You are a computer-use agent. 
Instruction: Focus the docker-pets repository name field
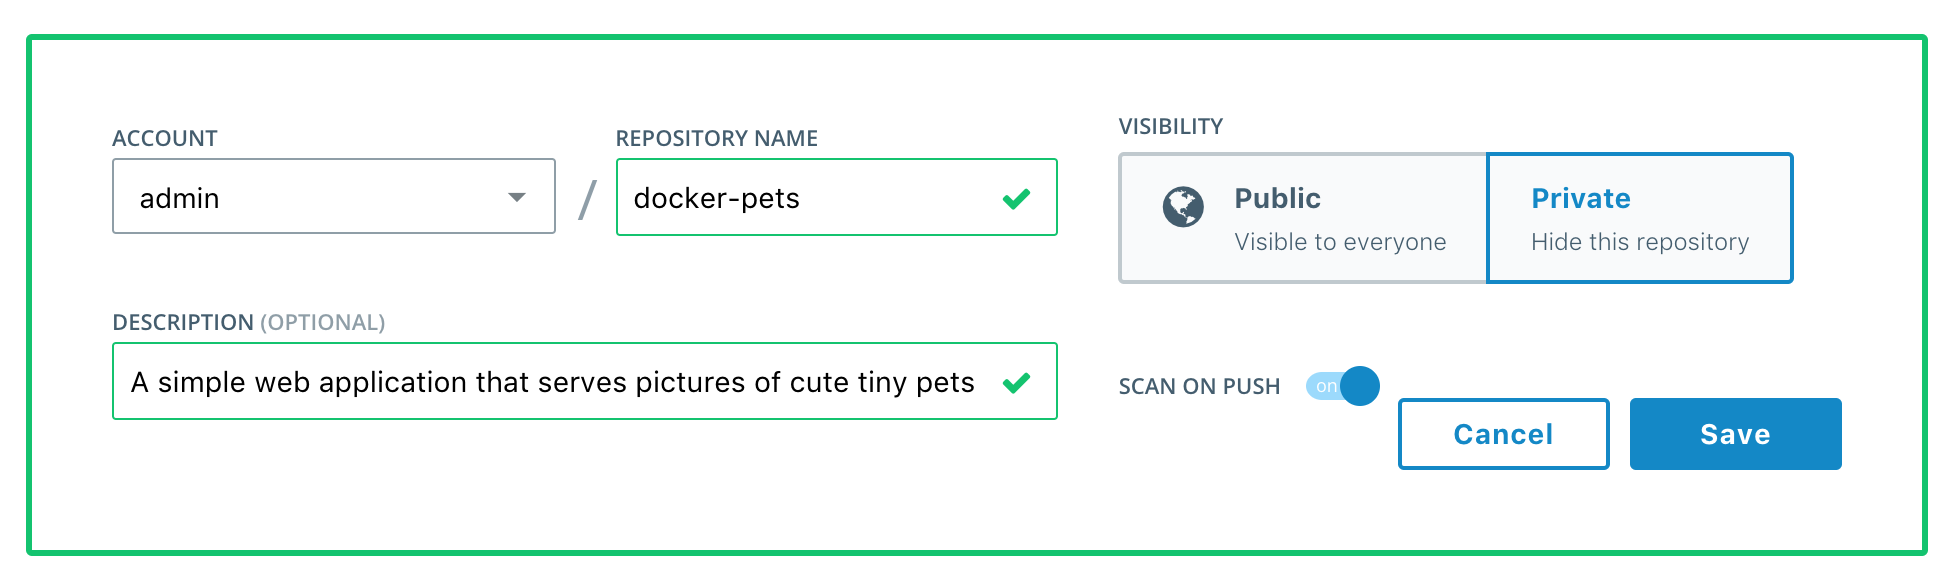(x=800, y=198)
